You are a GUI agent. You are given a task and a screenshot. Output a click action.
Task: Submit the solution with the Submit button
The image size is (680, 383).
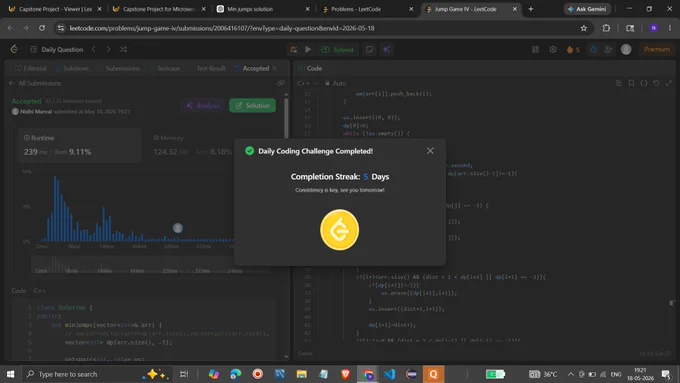[x=337, y=49]
